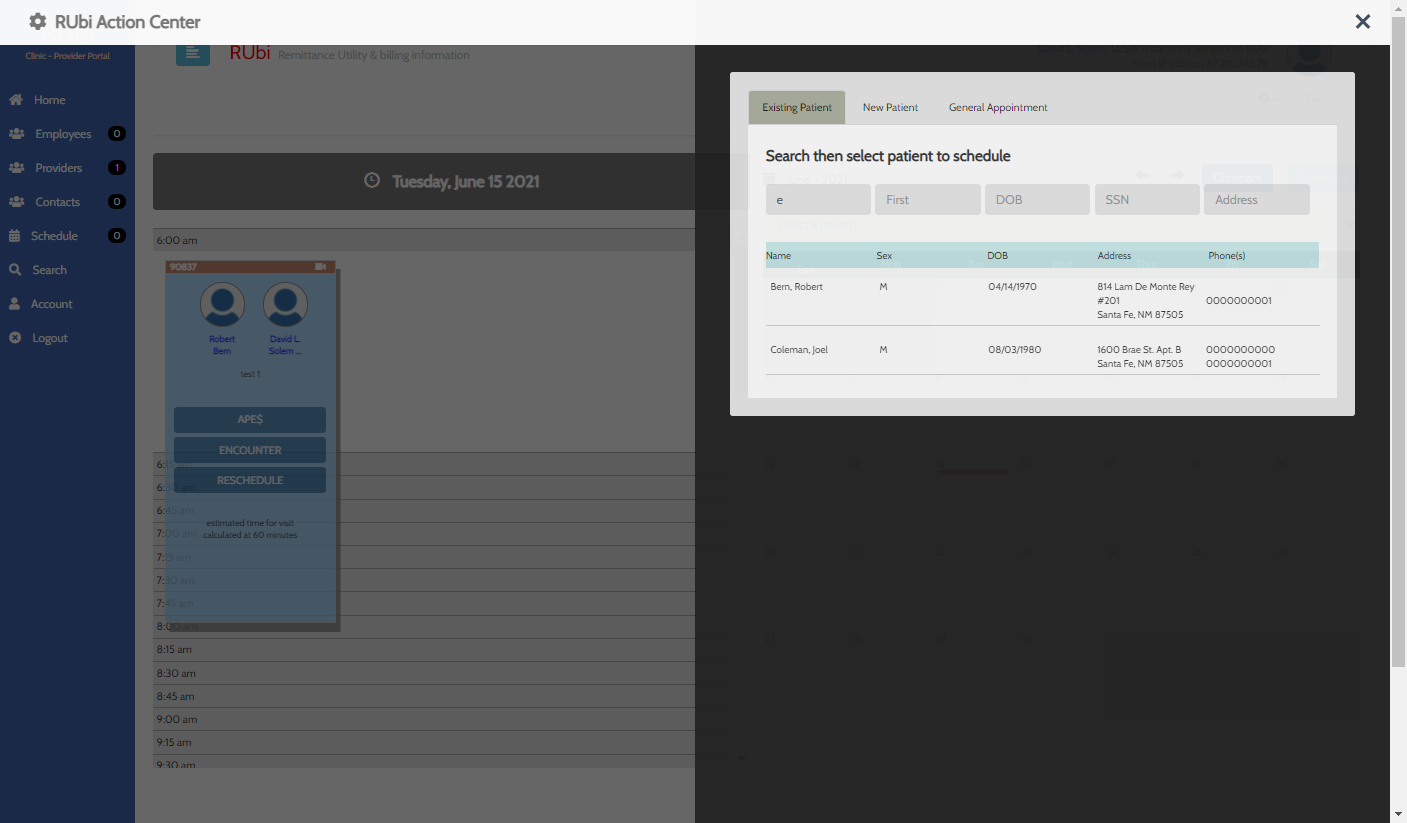Open Home from the sidebar
Screen dimensions: 1407x823
tap(49, 100)
